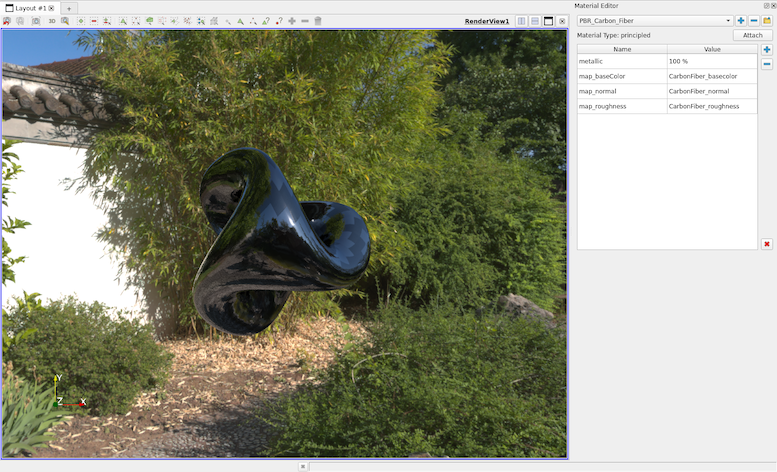The width and height of the screenshot is (777, 472).
Task: Click the CarbonFiber_normal value cell
Action: (x=712, y=91)
